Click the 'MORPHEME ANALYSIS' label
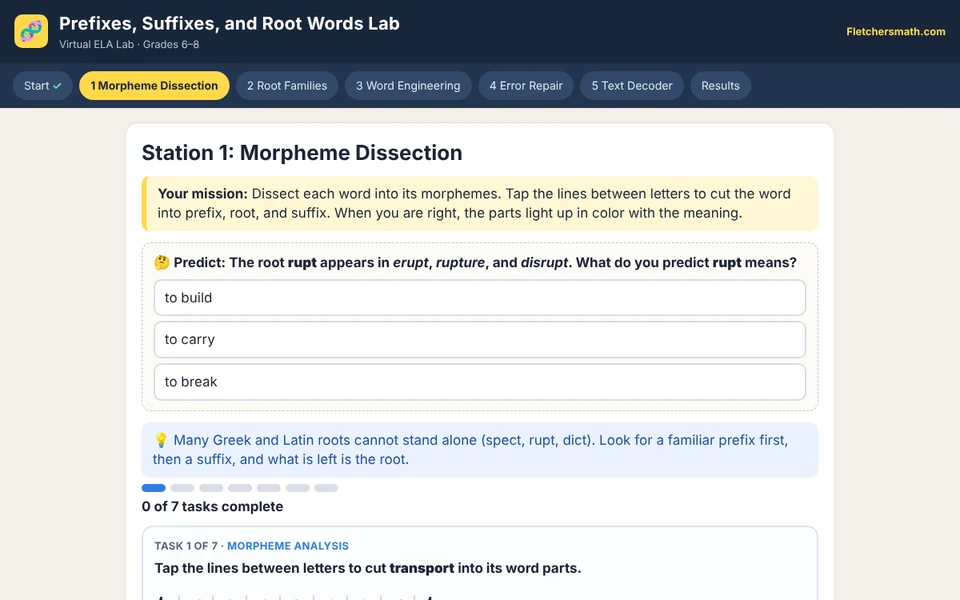 (x=288, y=546)
